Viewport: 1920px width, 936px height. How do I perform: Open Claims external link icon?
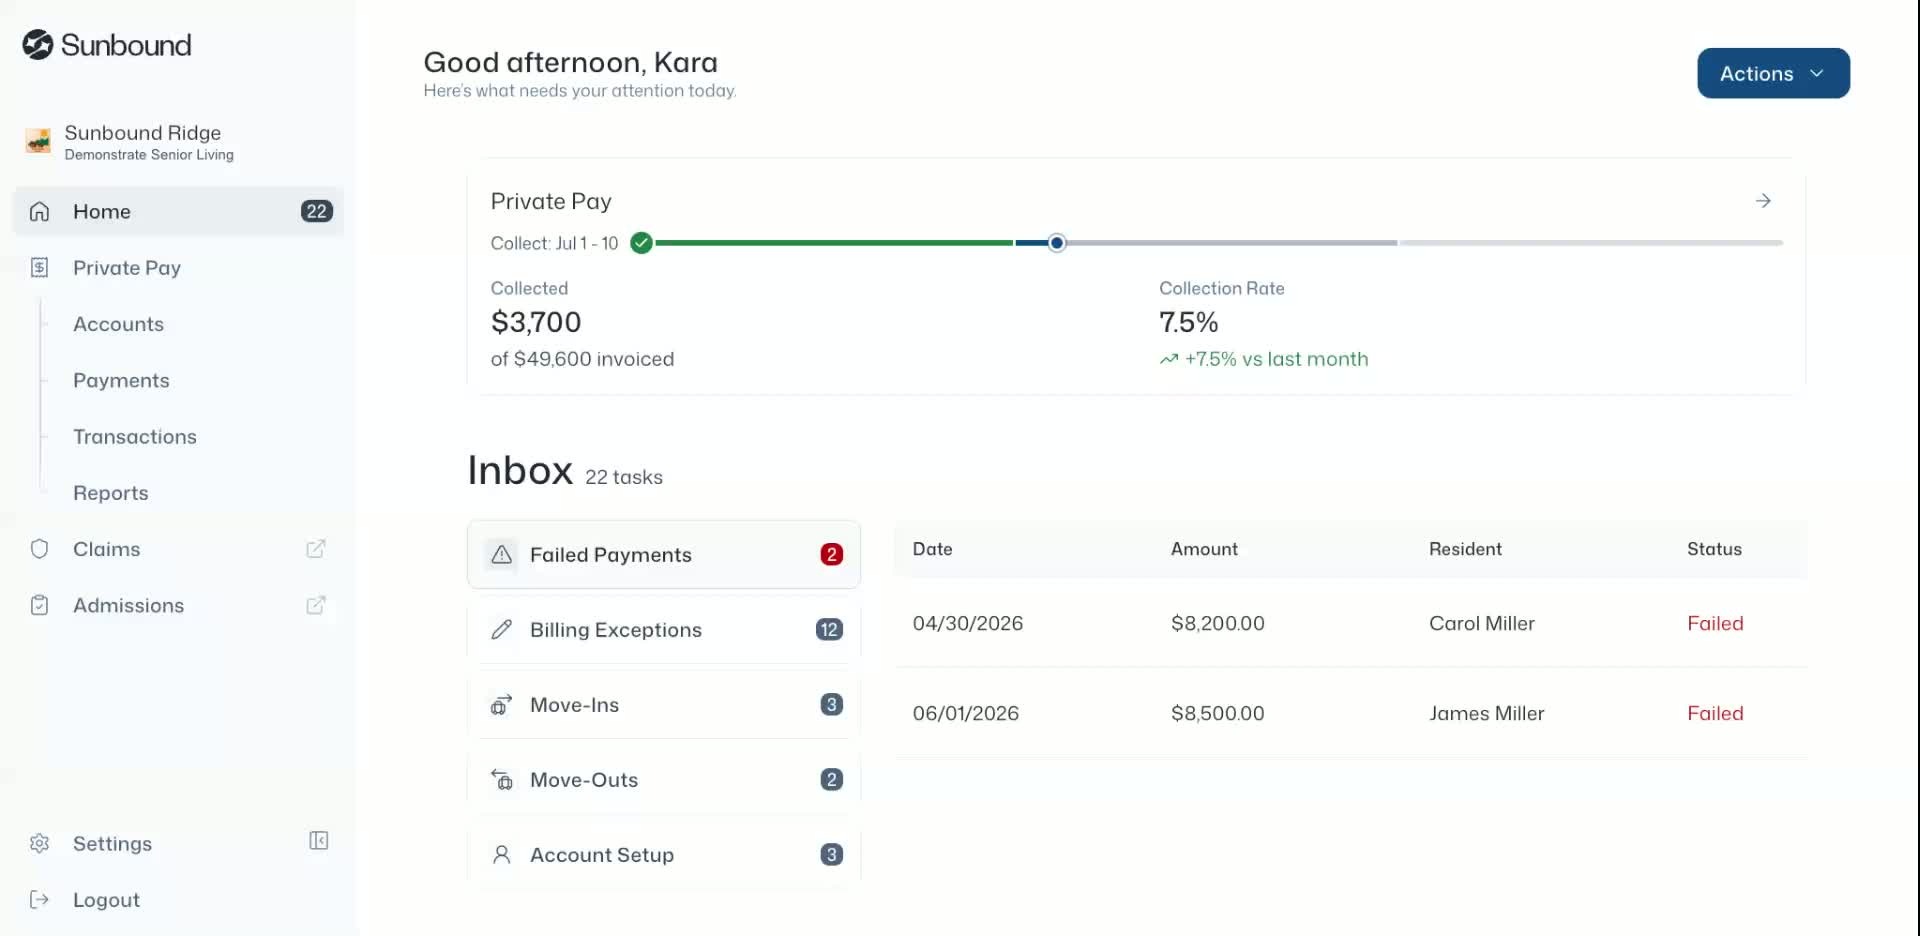point(316,549)
